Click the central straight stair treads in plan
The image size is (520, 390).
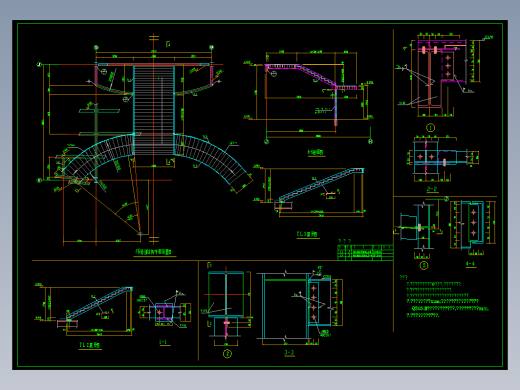[x=154, y=110]
